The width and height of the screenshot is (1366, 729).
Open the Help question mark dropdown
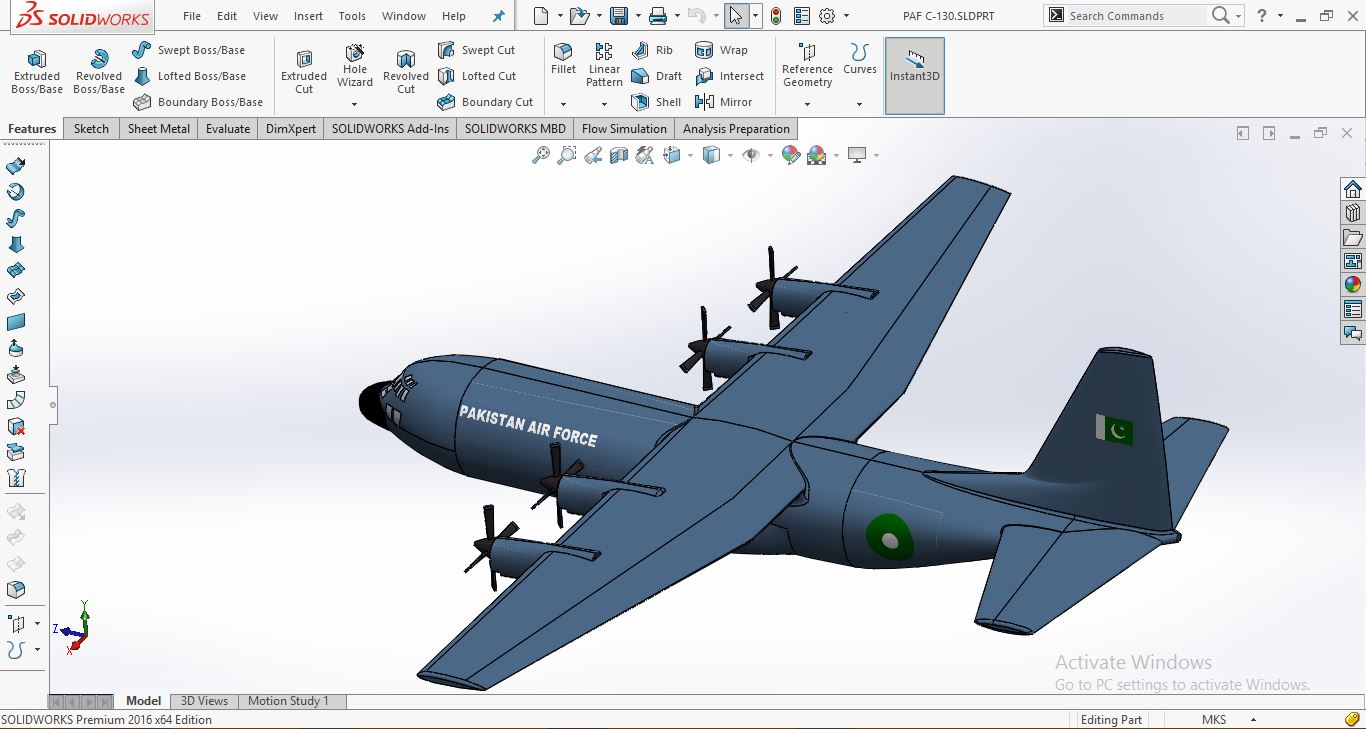pos(1280,16)
